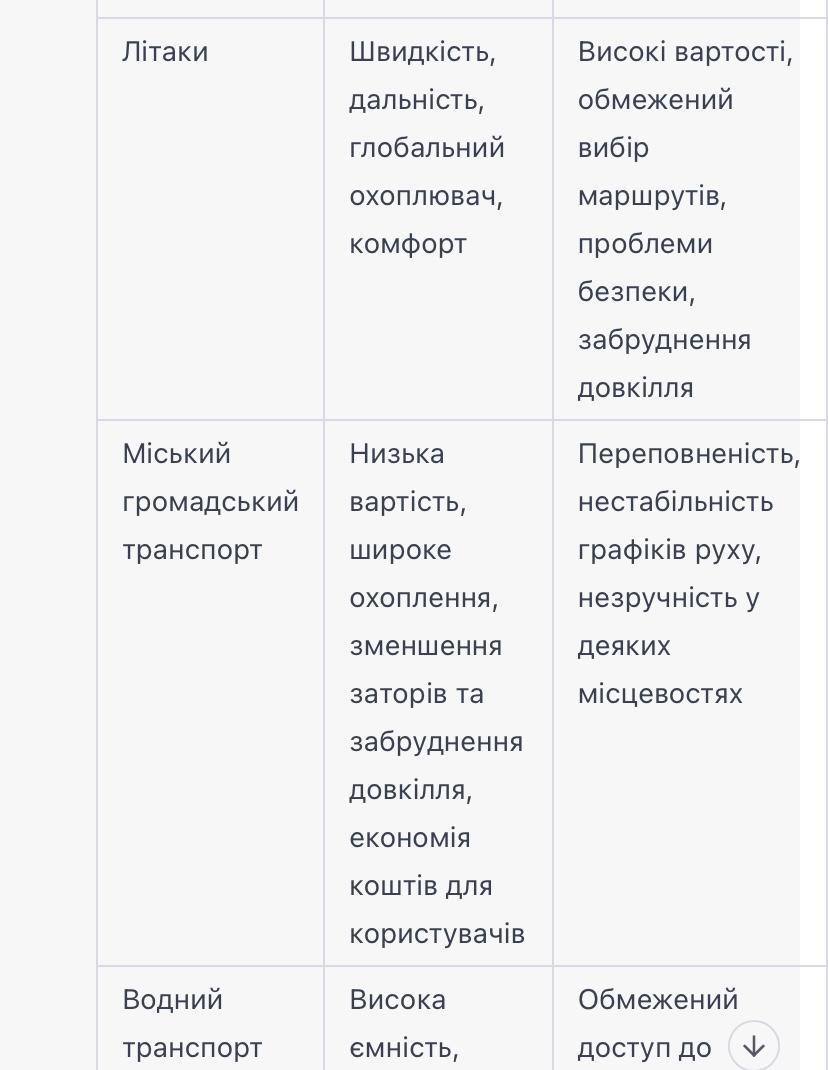
Task: Click the cell starting with "Швидкість, дальність"
Action: [x=427, y=148]
